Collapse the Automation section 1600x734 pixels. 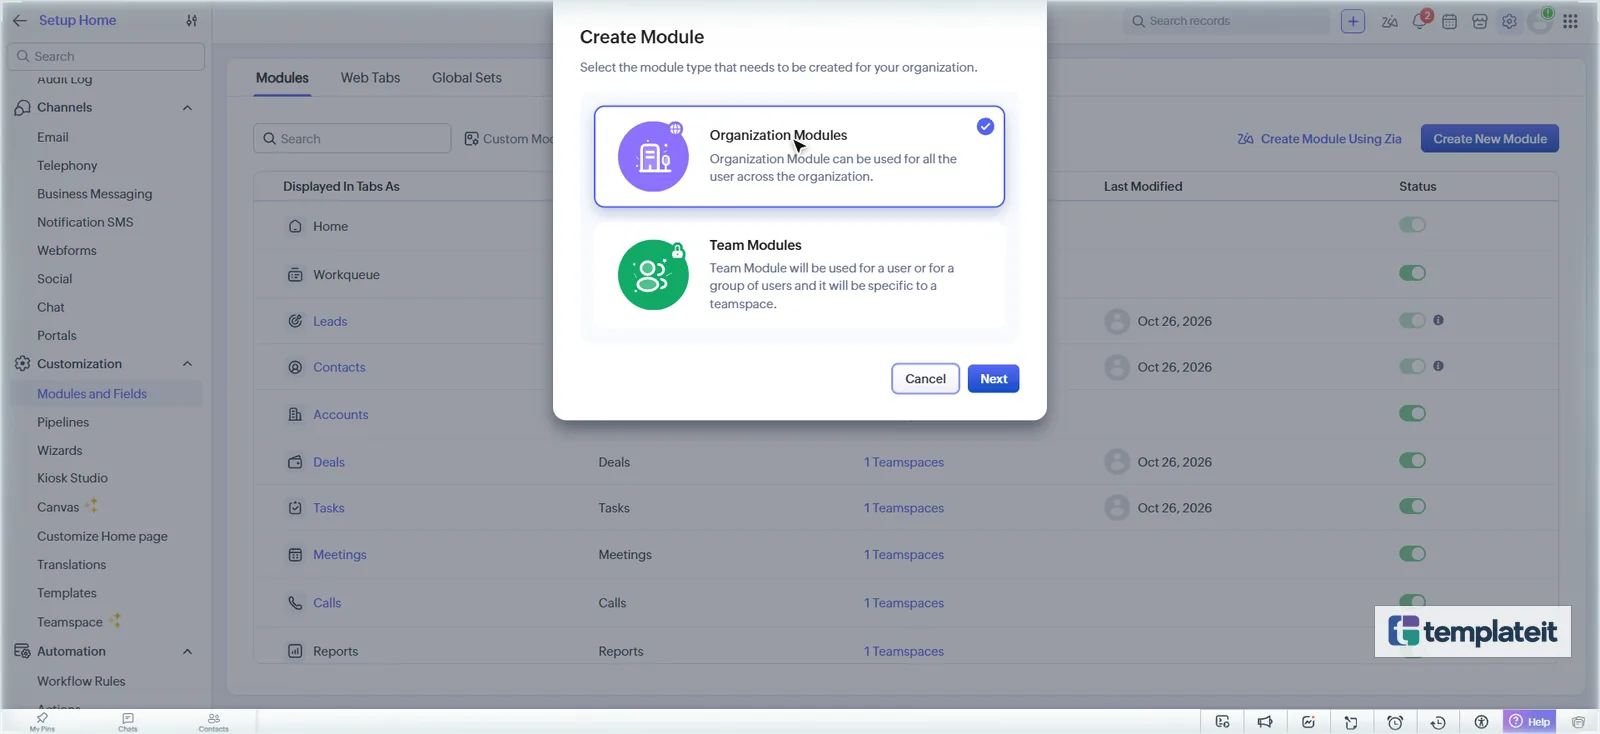[x=187, y=652]
